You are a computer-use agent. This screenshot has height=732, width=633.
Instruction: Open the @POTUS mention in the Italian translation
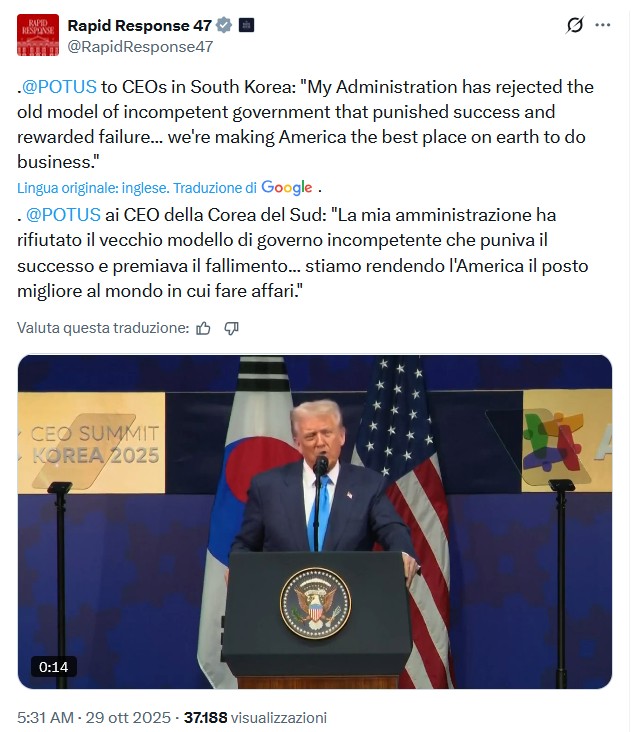(63, 214)
